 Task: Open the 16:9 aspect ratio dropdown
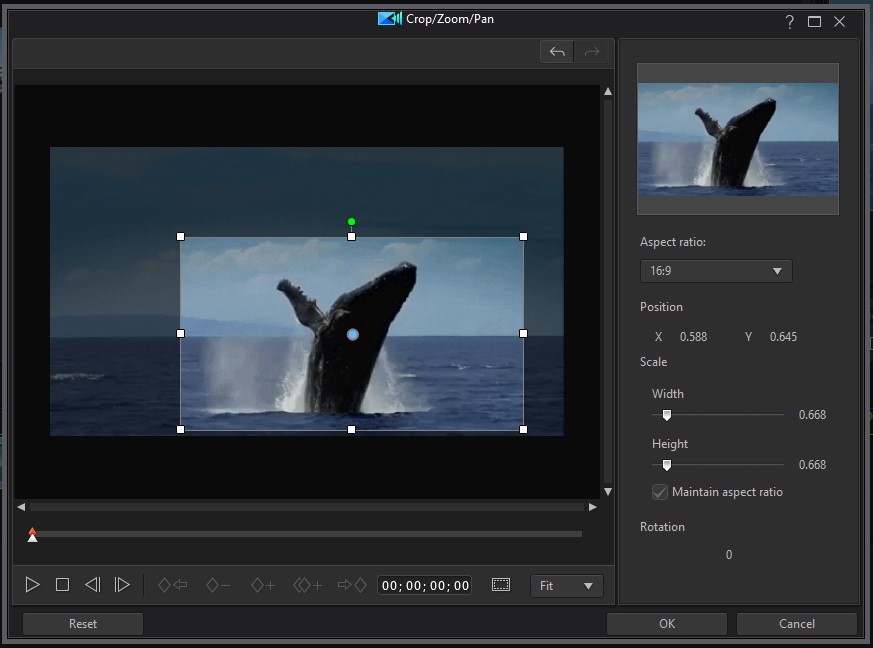716,271
